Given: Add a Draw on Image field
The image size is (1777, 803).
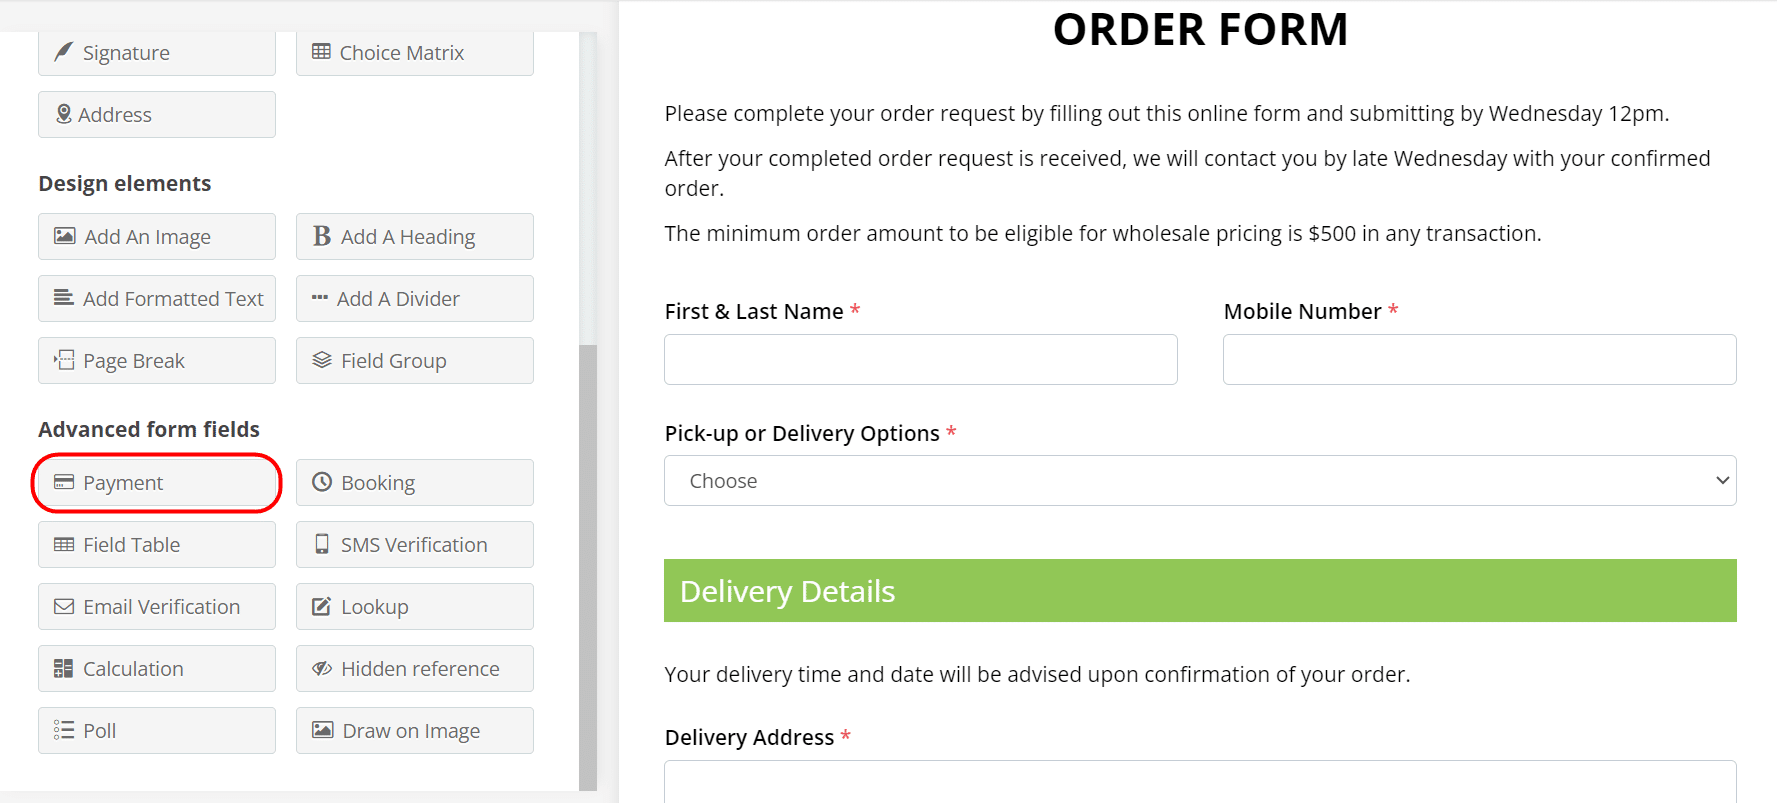Looking at the screenshot, I should (x=415, y=731).
